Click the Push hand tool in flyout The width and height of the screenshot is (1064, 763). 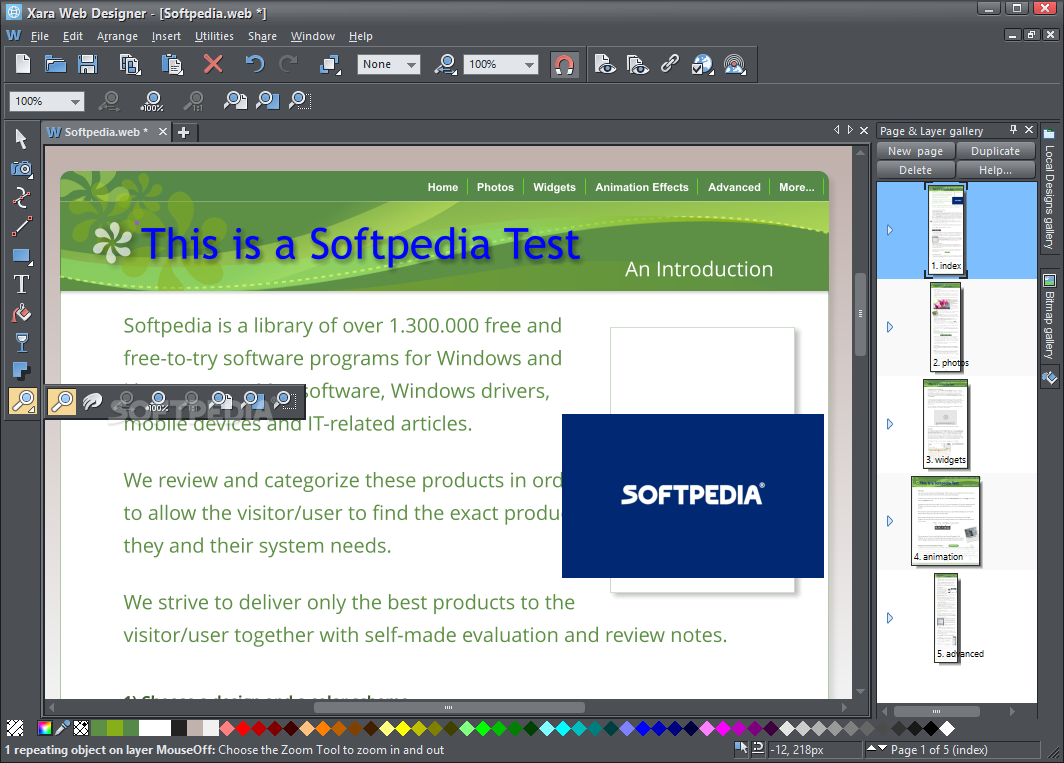(92, 402)
